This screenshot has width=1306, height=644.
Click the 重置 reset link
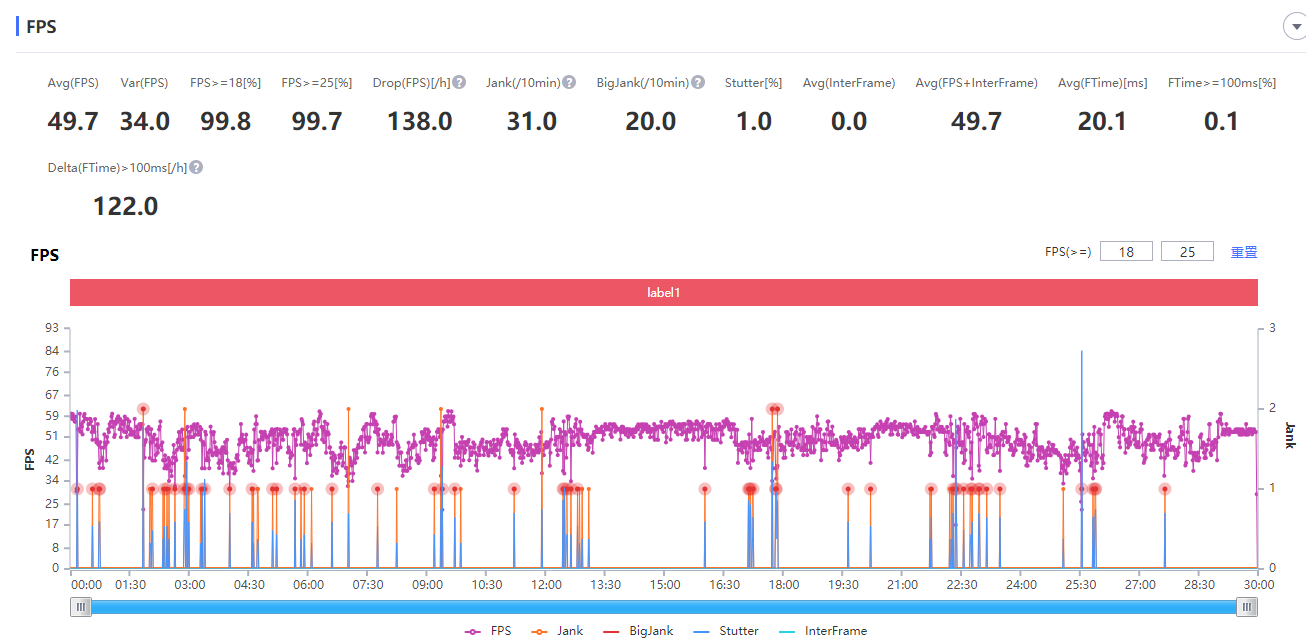pyautogui.click(x=1243, y=252)
